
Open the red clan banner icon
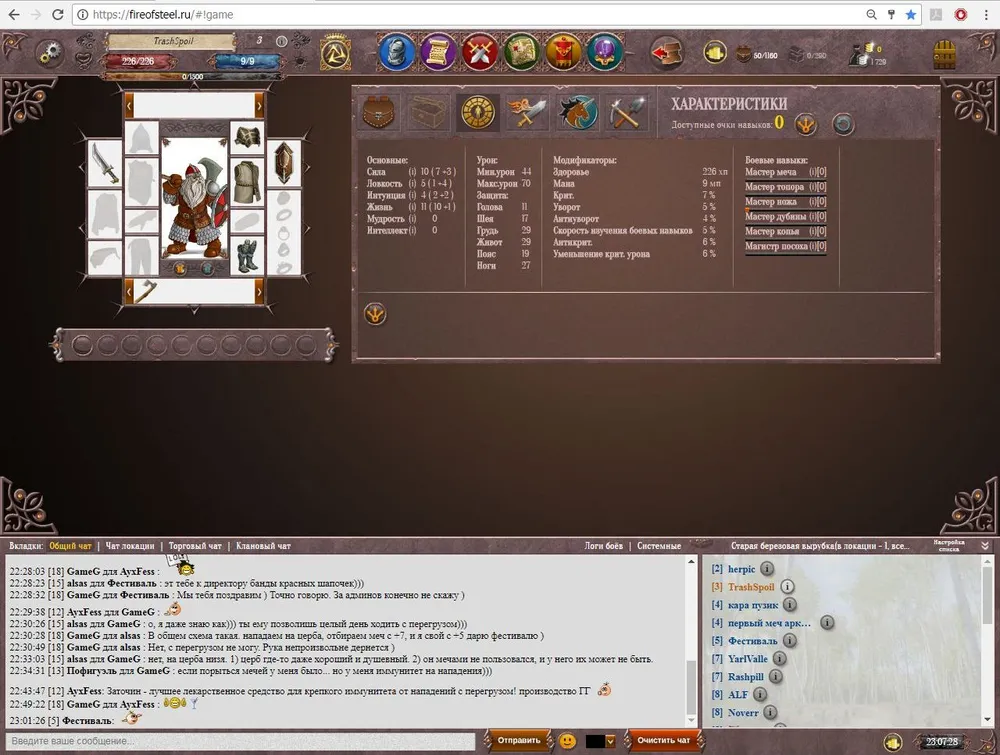(562, 52)
